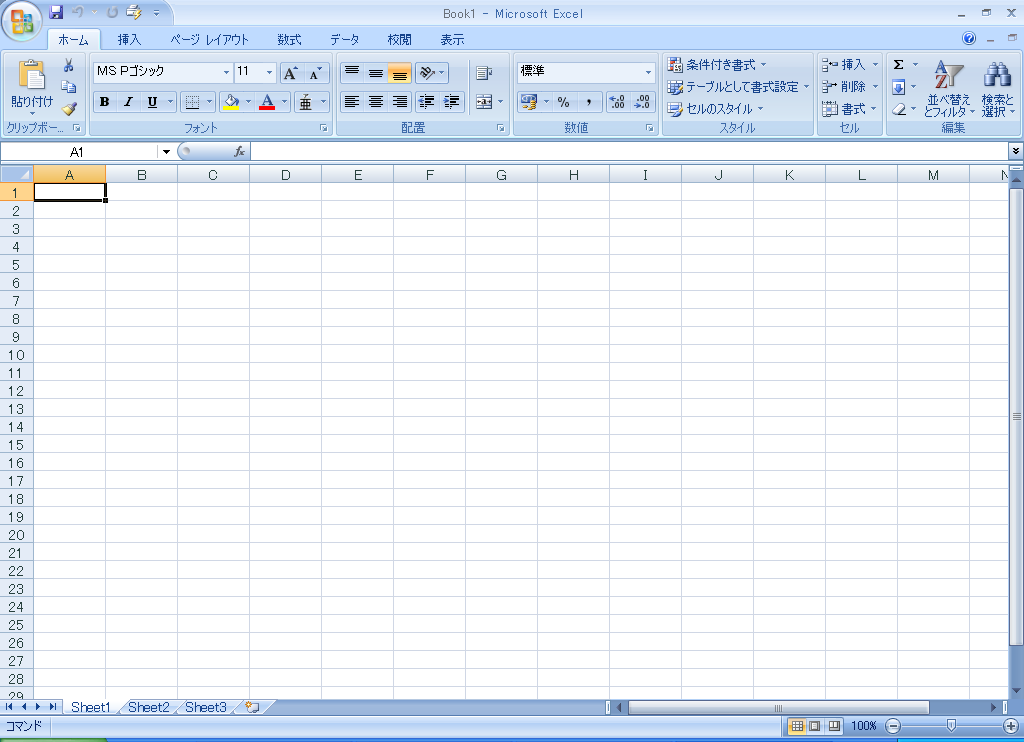Click 並べ替えとフィルタ sort and filter
1024x742 pixels.
click(948, 89)
